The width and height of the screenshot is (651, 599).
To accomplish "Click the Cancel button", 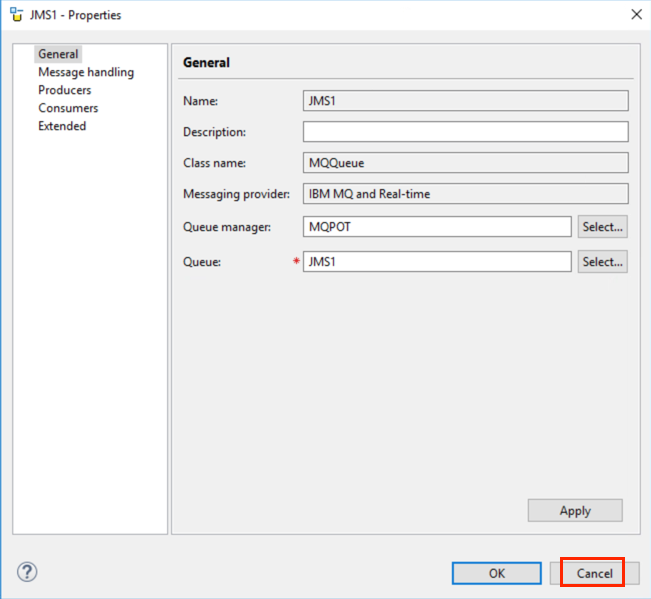I will 595,573.
